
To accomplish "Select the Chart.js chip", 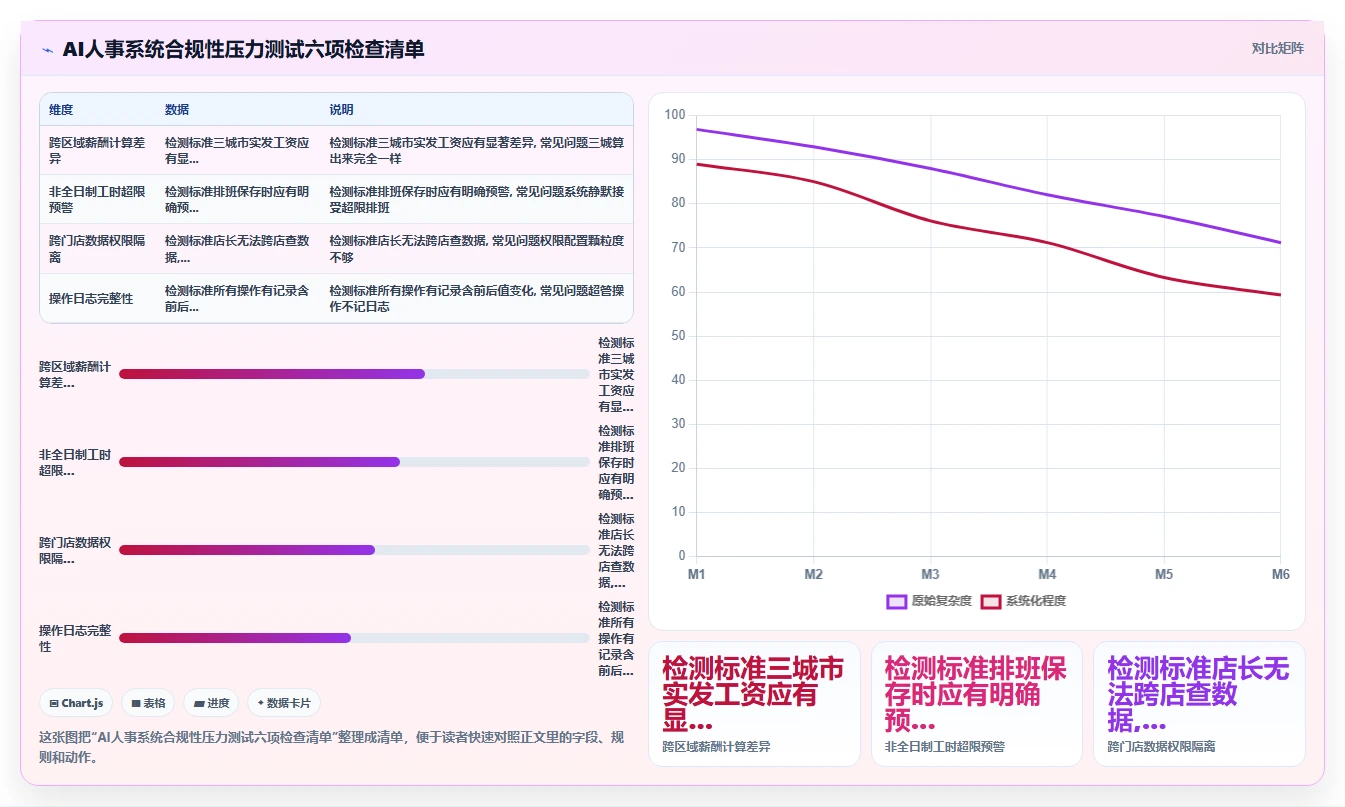I will 76,703.
